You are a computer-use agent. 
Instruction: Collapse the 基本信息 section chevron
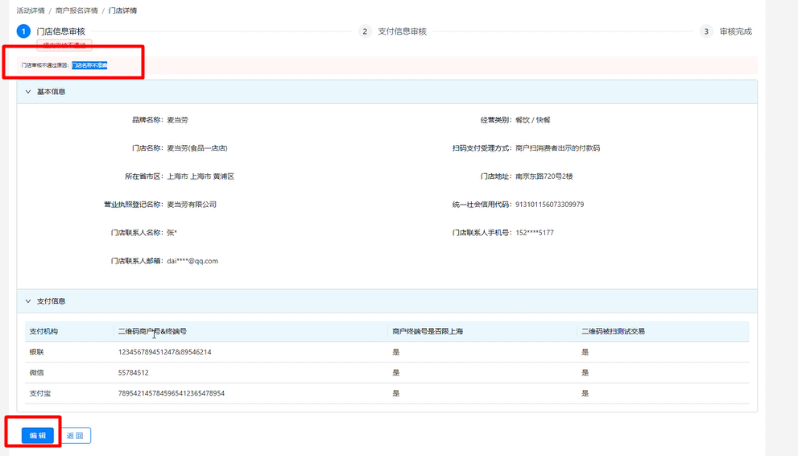pos(28,92)
